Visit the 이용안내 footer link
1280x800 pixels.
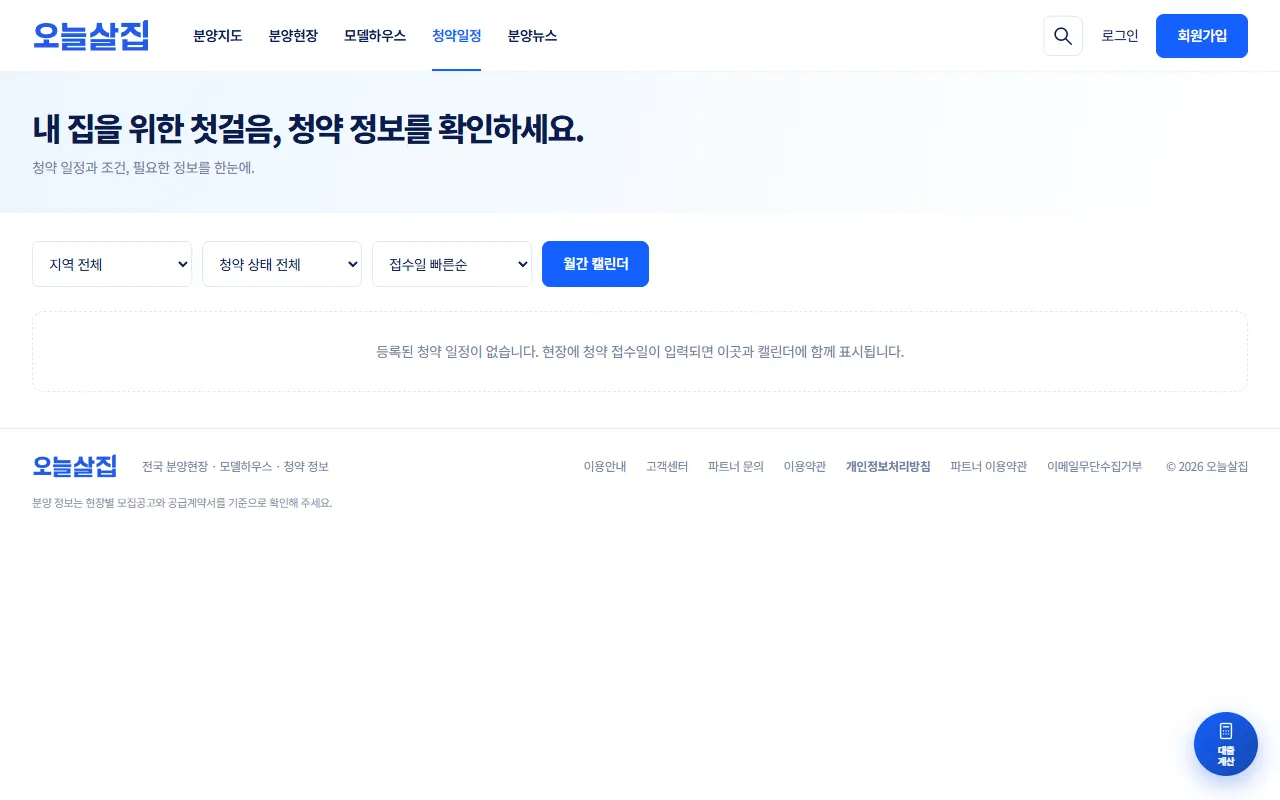coord(605,467)
